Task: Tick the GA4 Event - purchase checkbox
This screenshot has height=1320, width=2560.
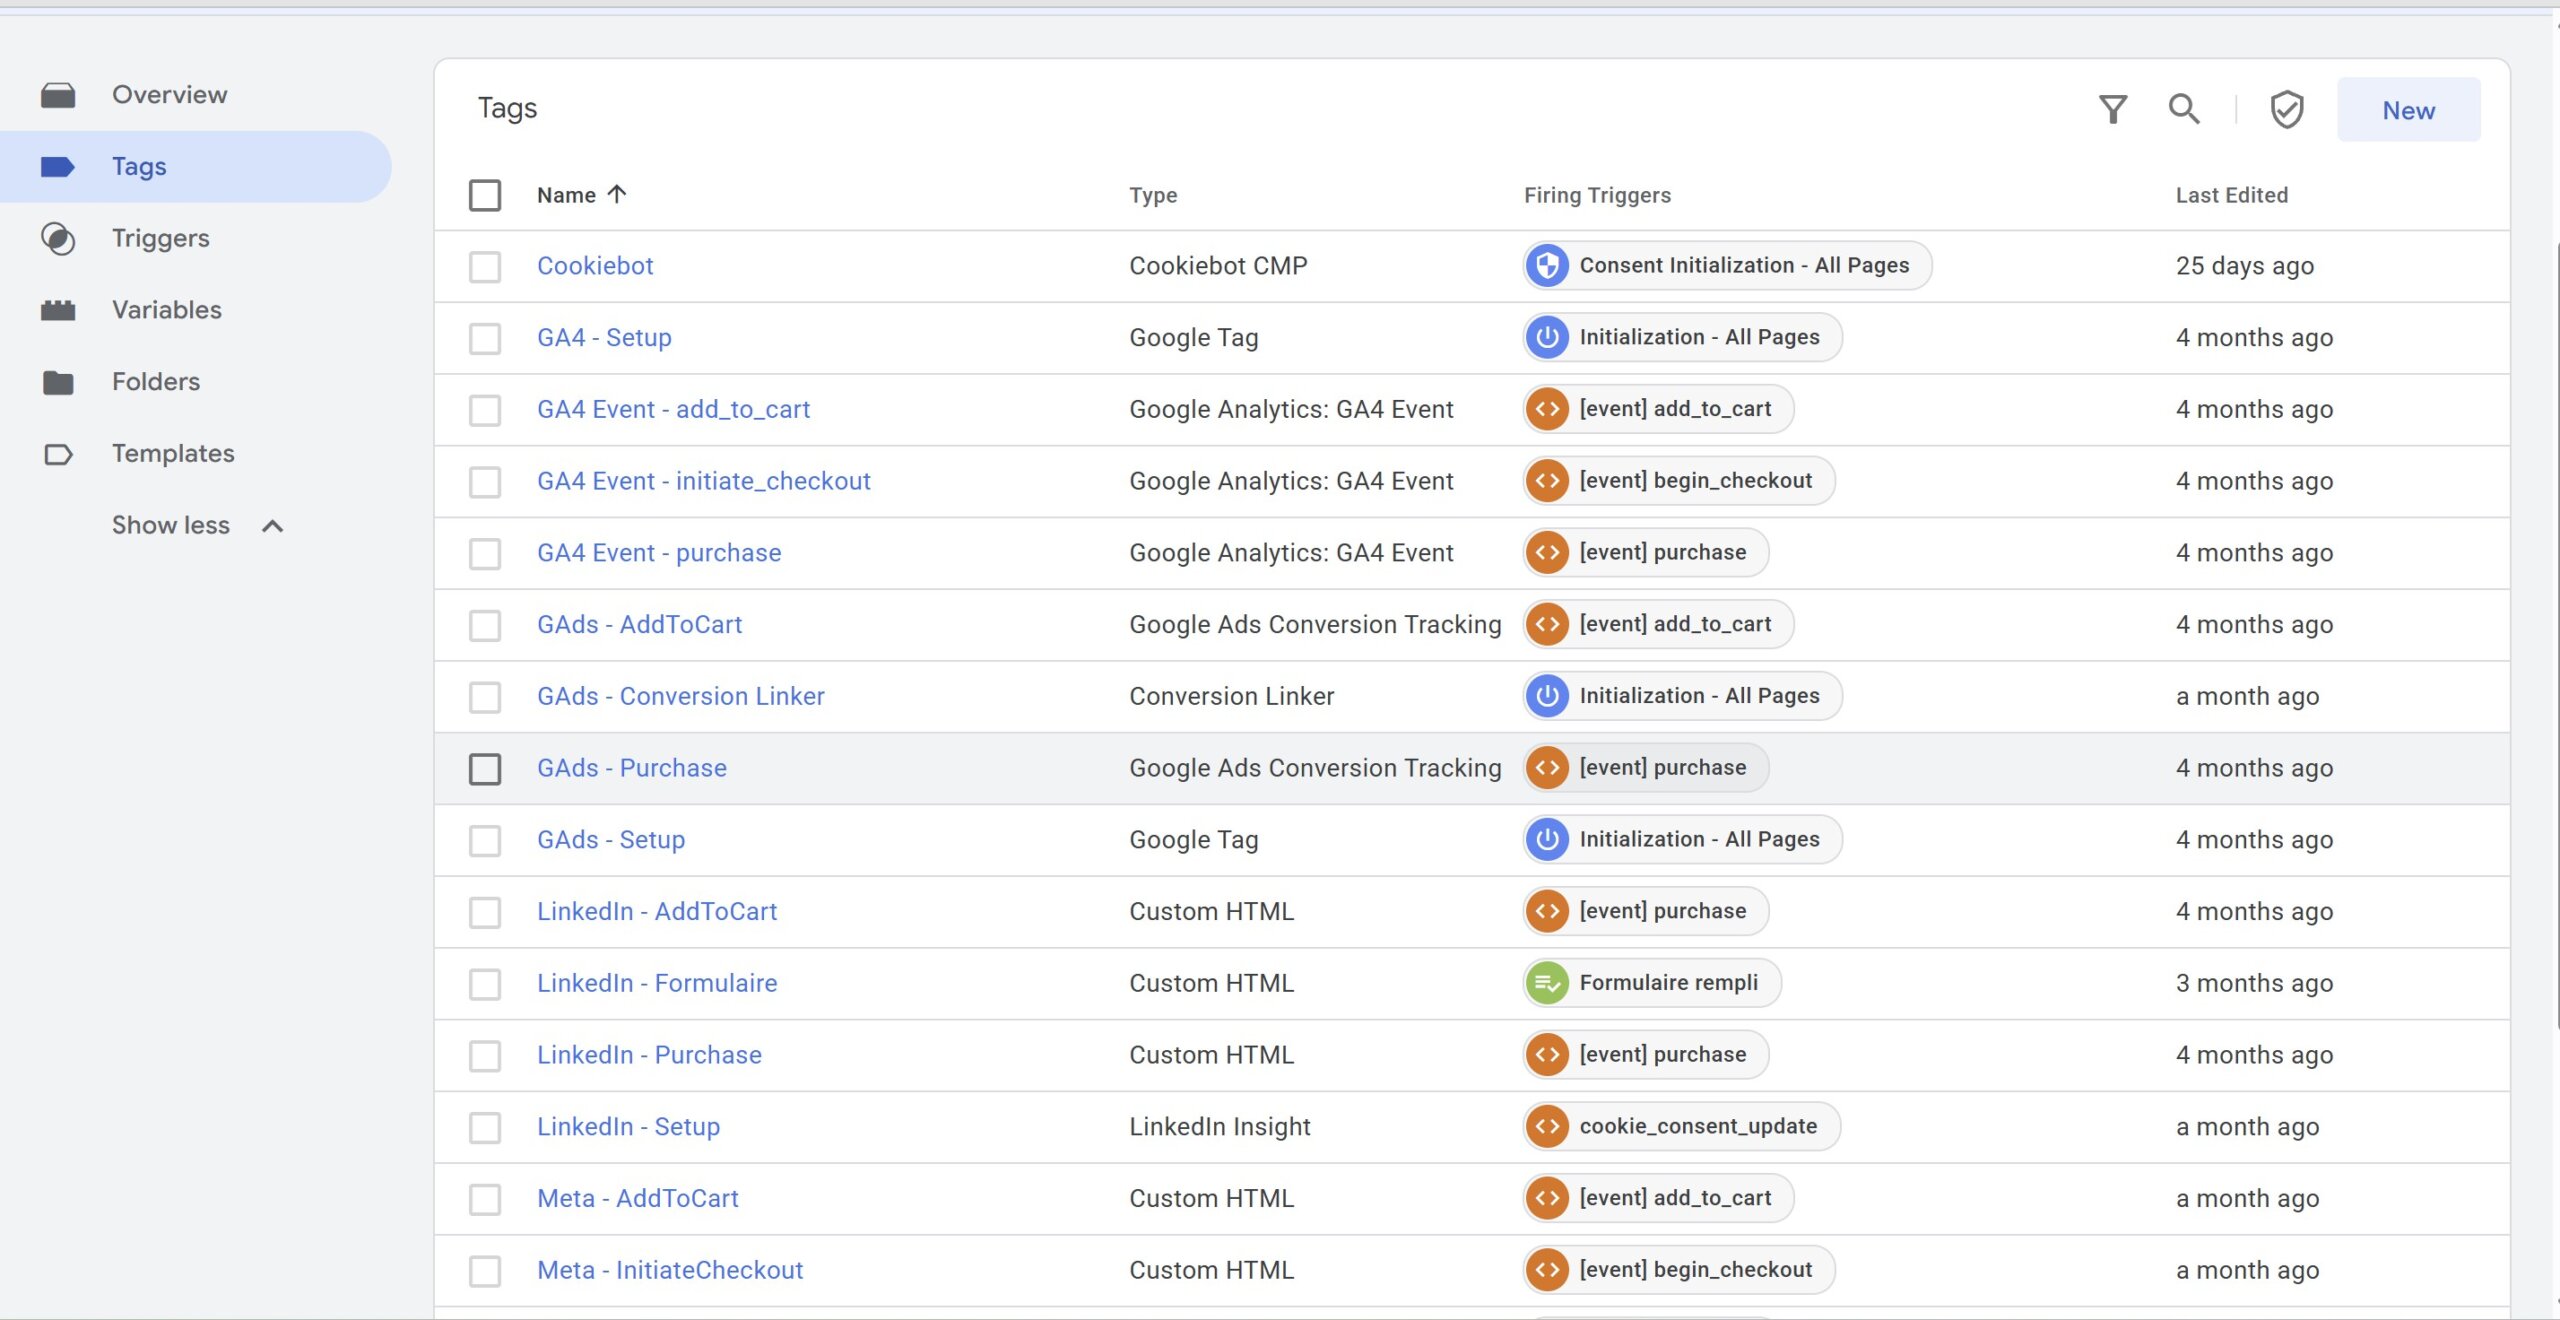Action: (485, 554)
